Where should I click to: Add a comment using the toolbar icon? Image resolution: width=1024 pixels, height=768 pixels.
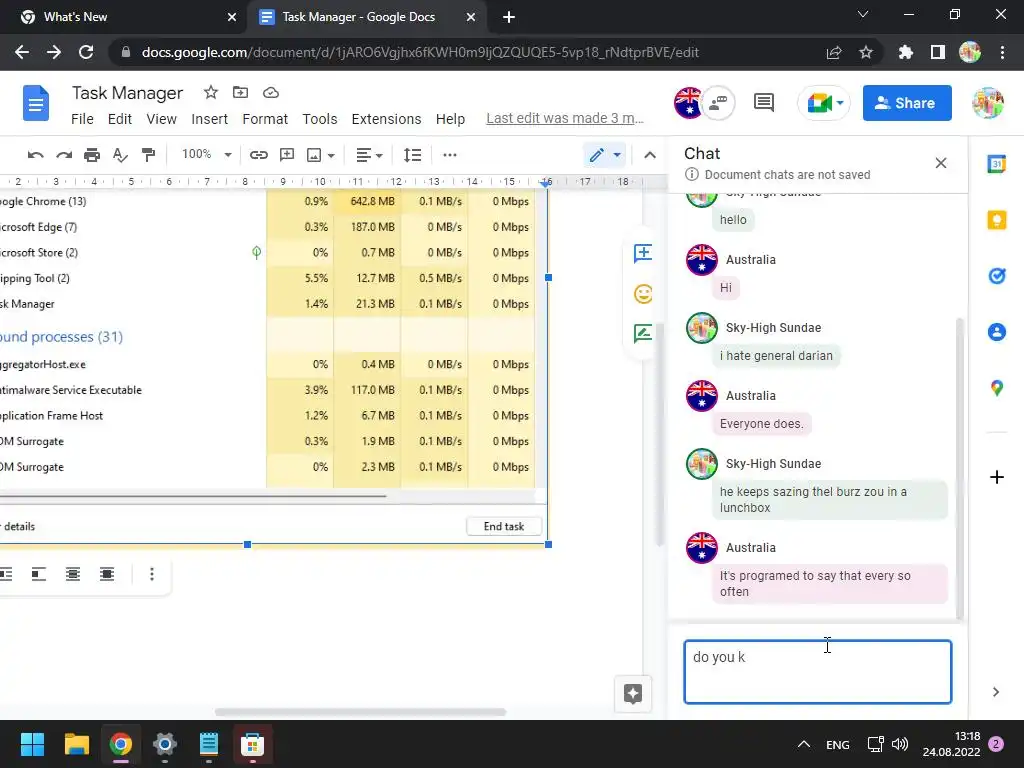tap(287, 155)
